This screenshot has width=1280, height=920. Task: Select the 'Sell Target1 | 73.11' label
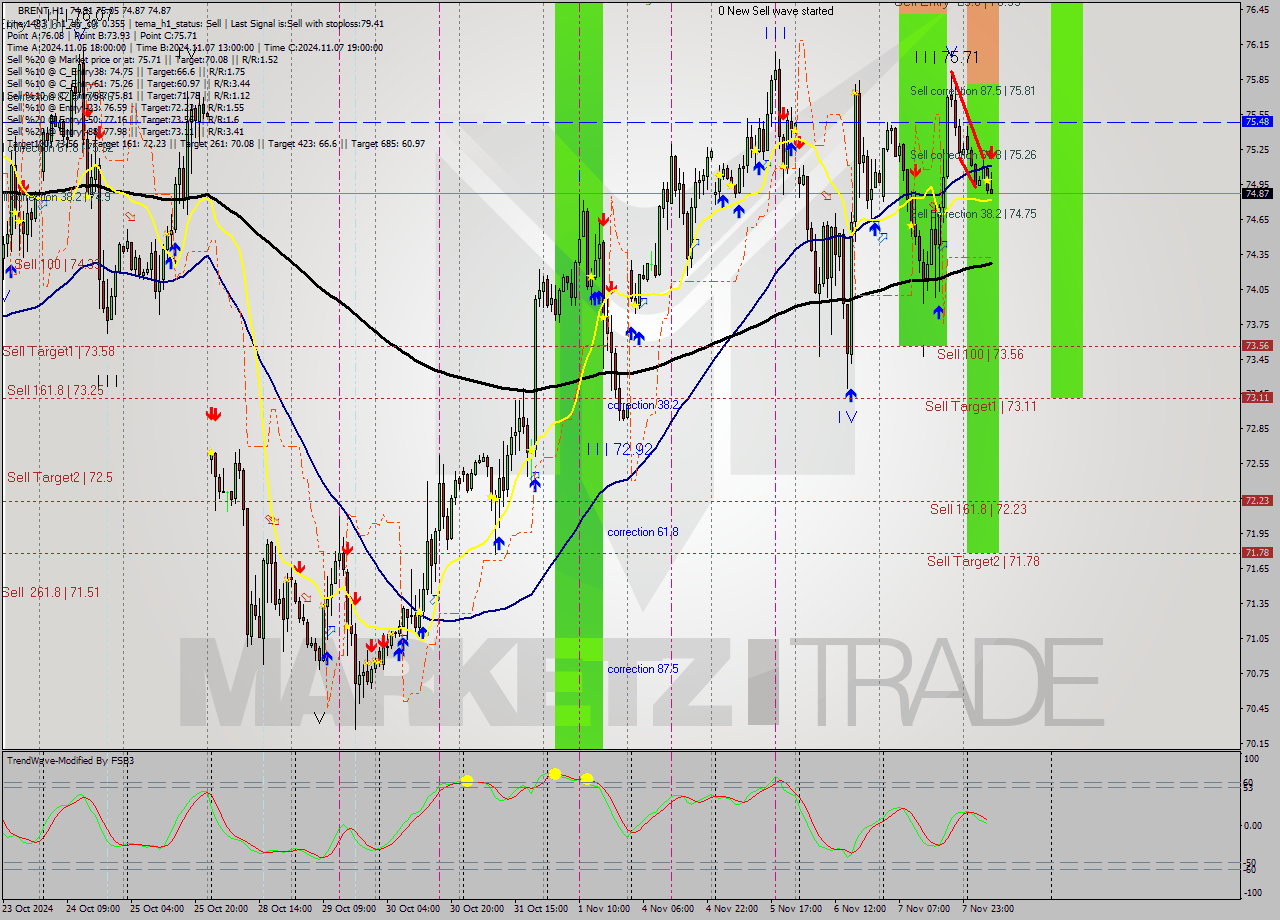(980, 406)
